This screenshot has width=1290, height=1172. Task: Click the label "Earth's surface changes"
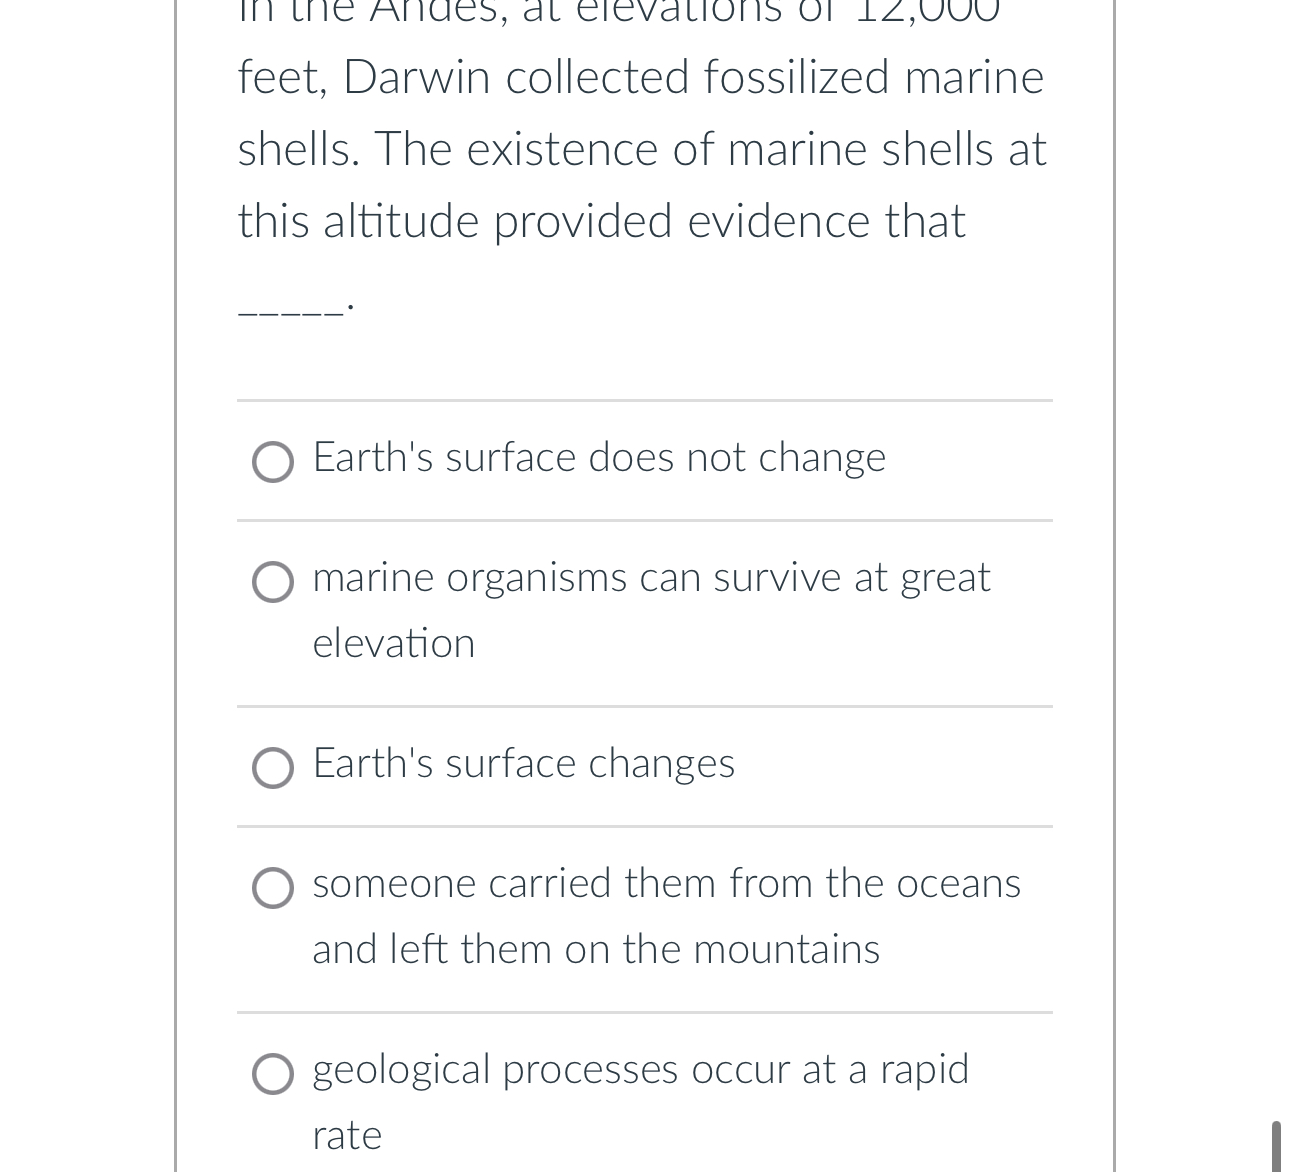click(x=523, y=764)
